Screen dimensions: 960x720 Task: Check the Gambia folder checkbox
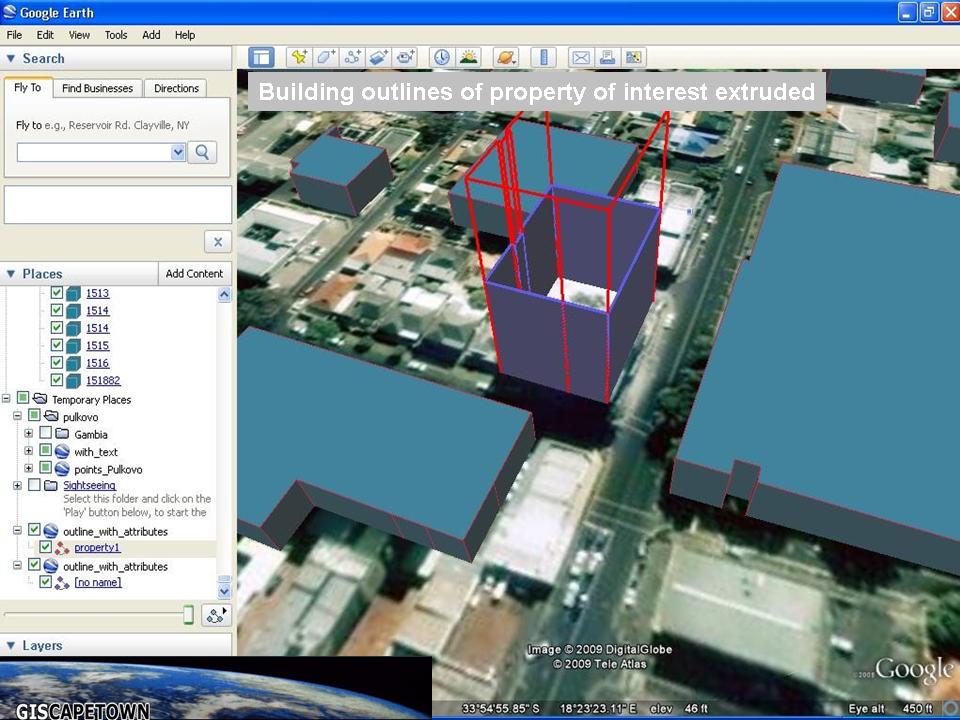(45, 433)
